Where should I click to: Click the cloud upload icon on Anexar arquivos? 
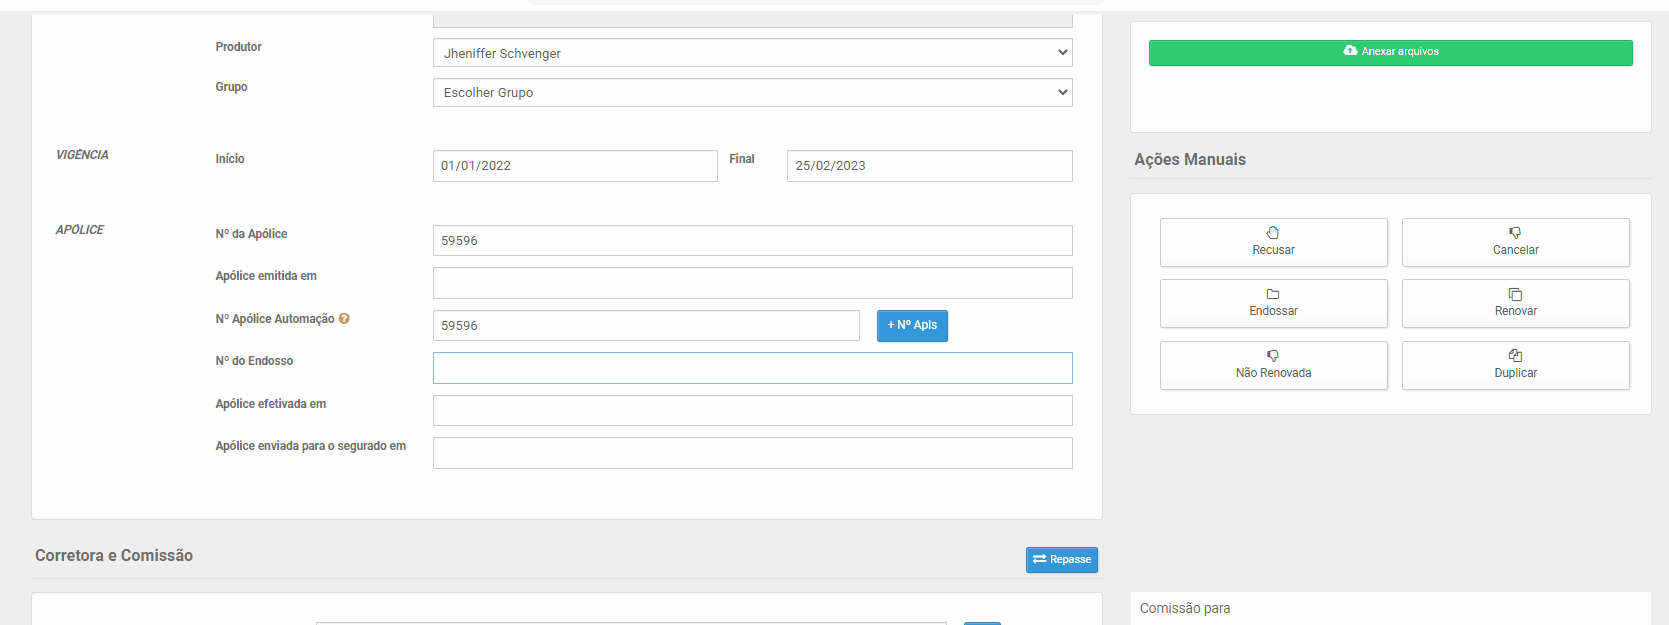pyautogui.click(x=1350, y=51)
